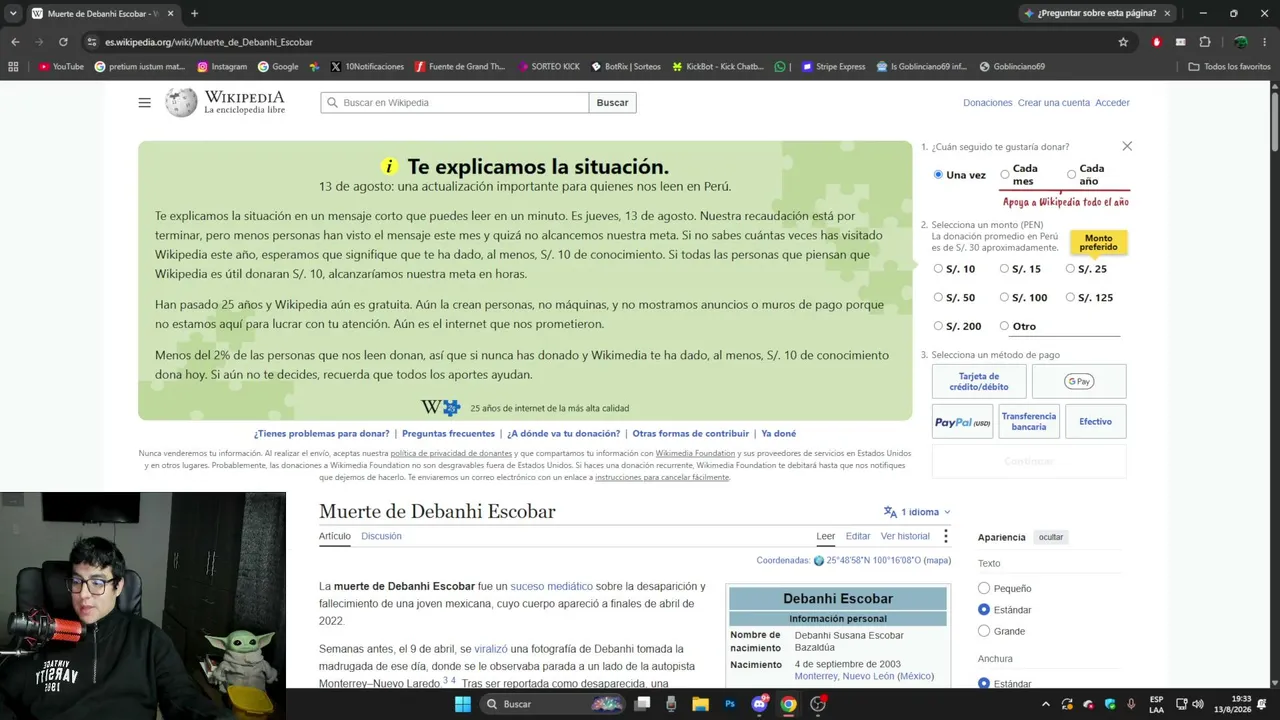
Task: Choose Efectivo payment method
Action: coord(1095,422)
